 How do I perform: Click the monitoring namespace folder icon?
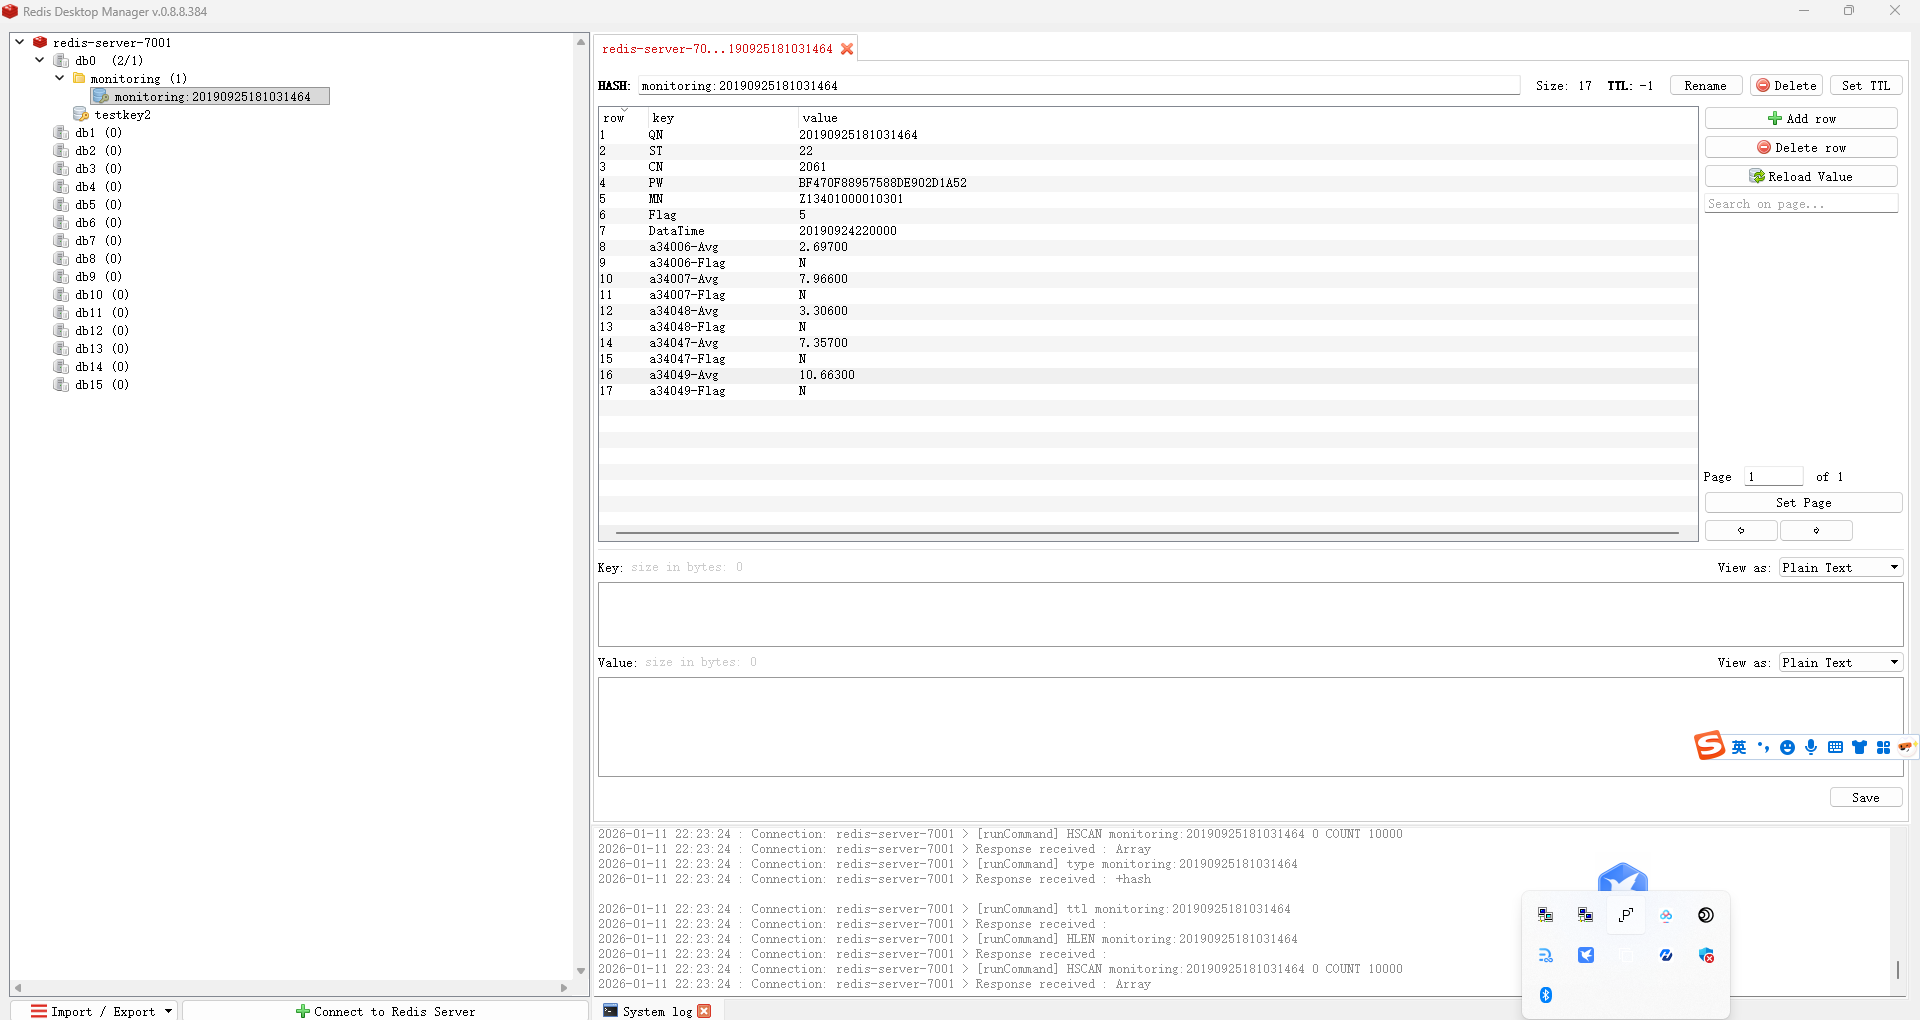79,79
